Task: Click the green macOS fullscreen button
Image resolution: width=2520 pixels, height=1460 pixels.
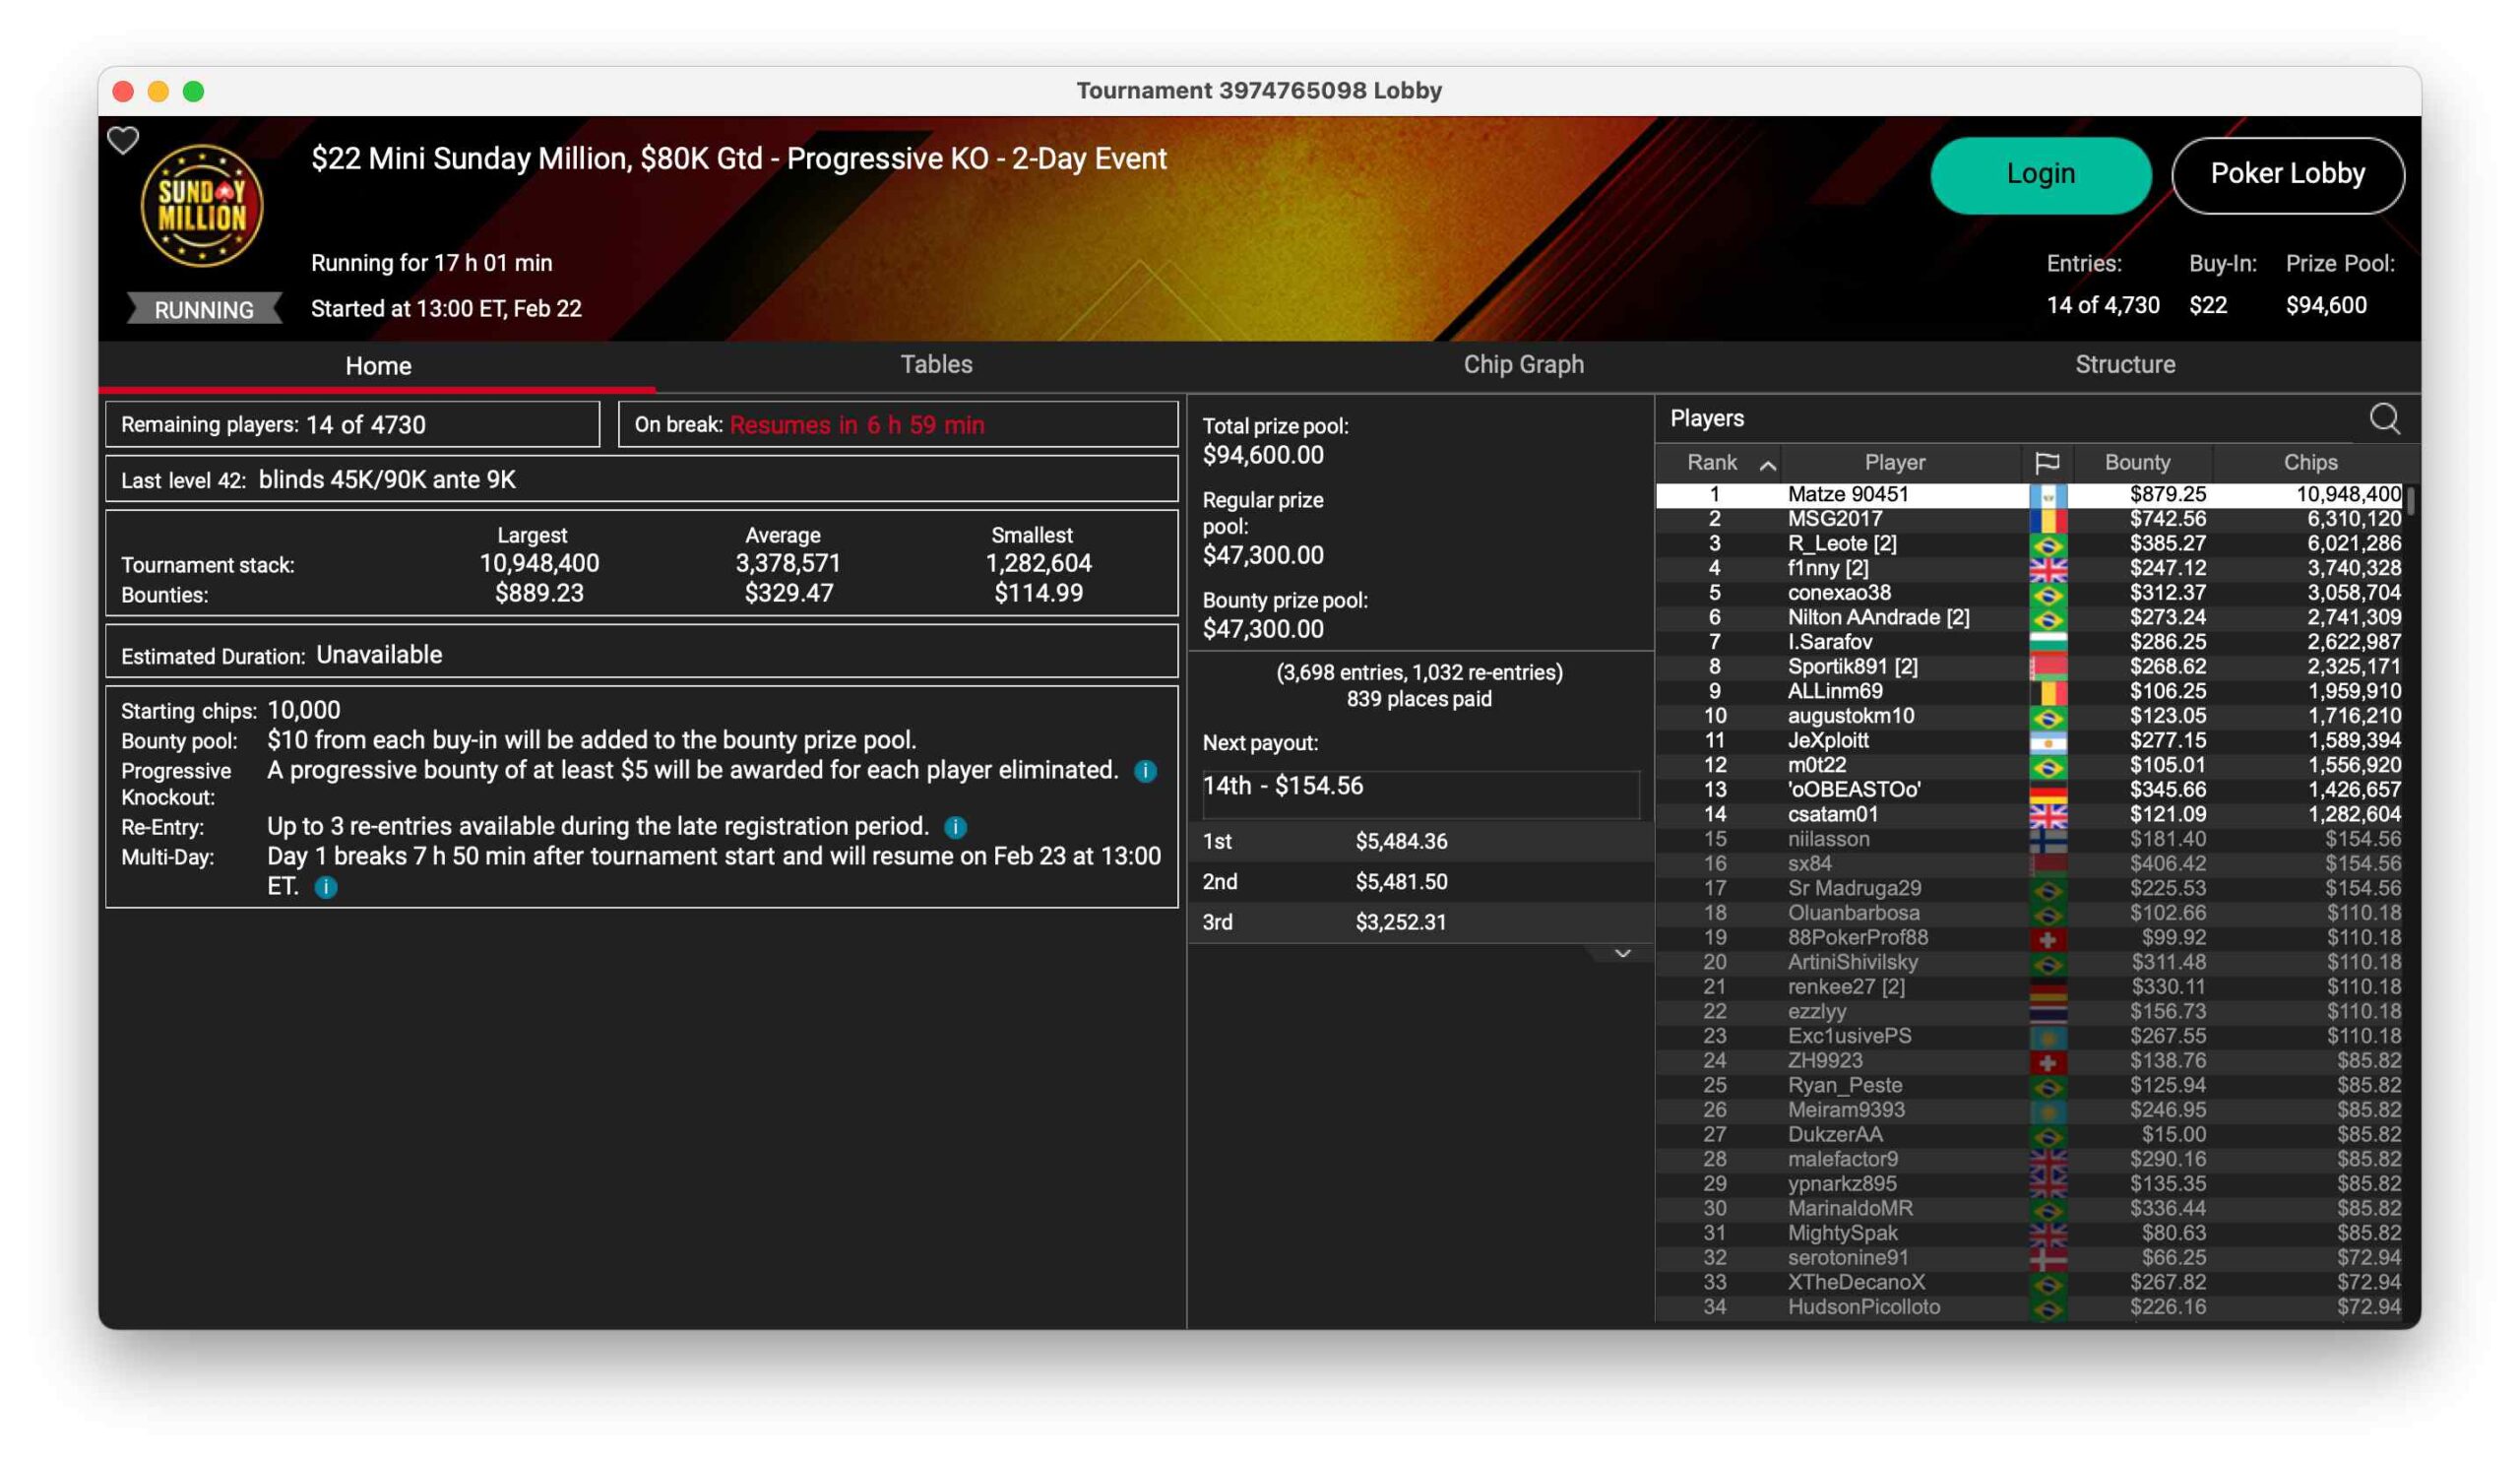Action: pyautogui.click(x=194, y=92)
